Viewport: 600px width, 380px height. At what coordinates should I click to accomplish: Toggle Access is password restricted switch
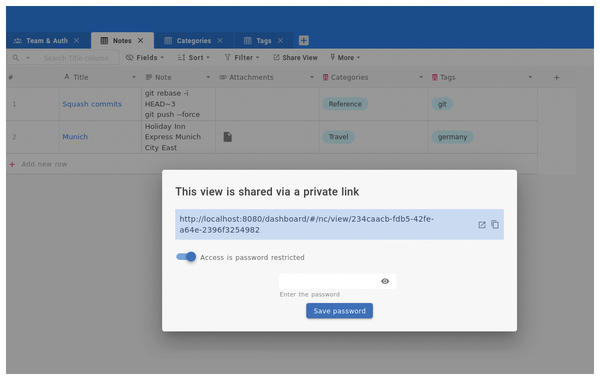click(186, 257)
